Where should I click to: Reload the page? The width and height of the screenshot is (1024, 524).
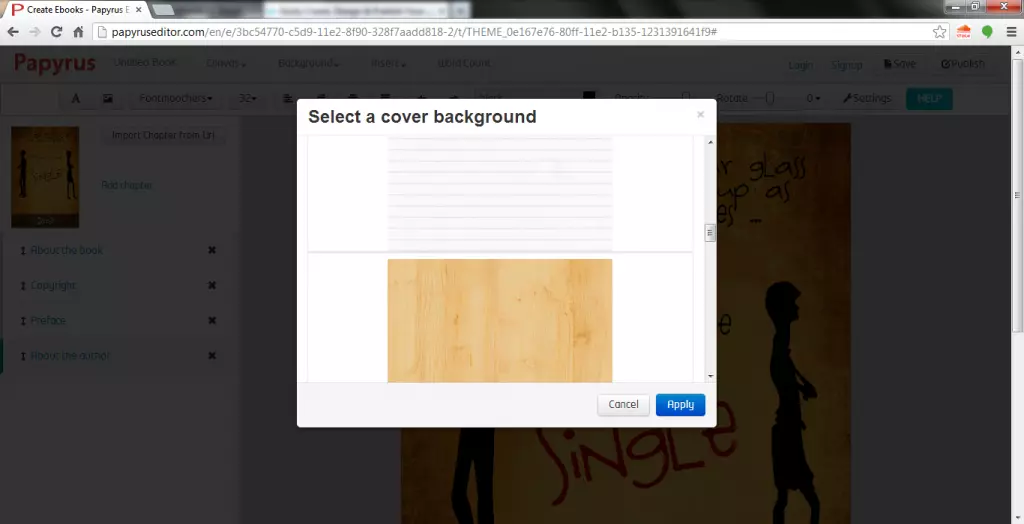57,32
